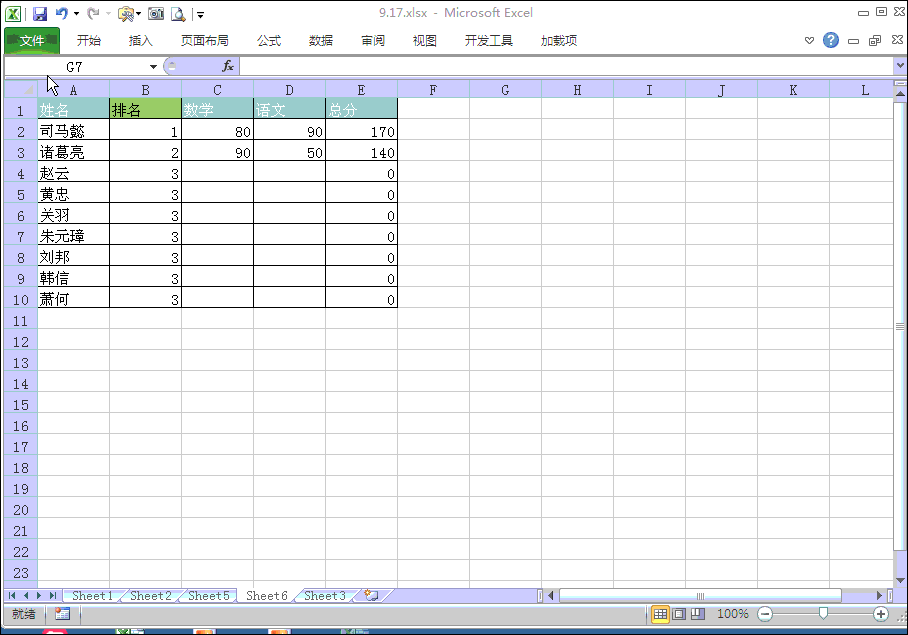Open the 开始 (Home) ribbon tab

point(89,41)
